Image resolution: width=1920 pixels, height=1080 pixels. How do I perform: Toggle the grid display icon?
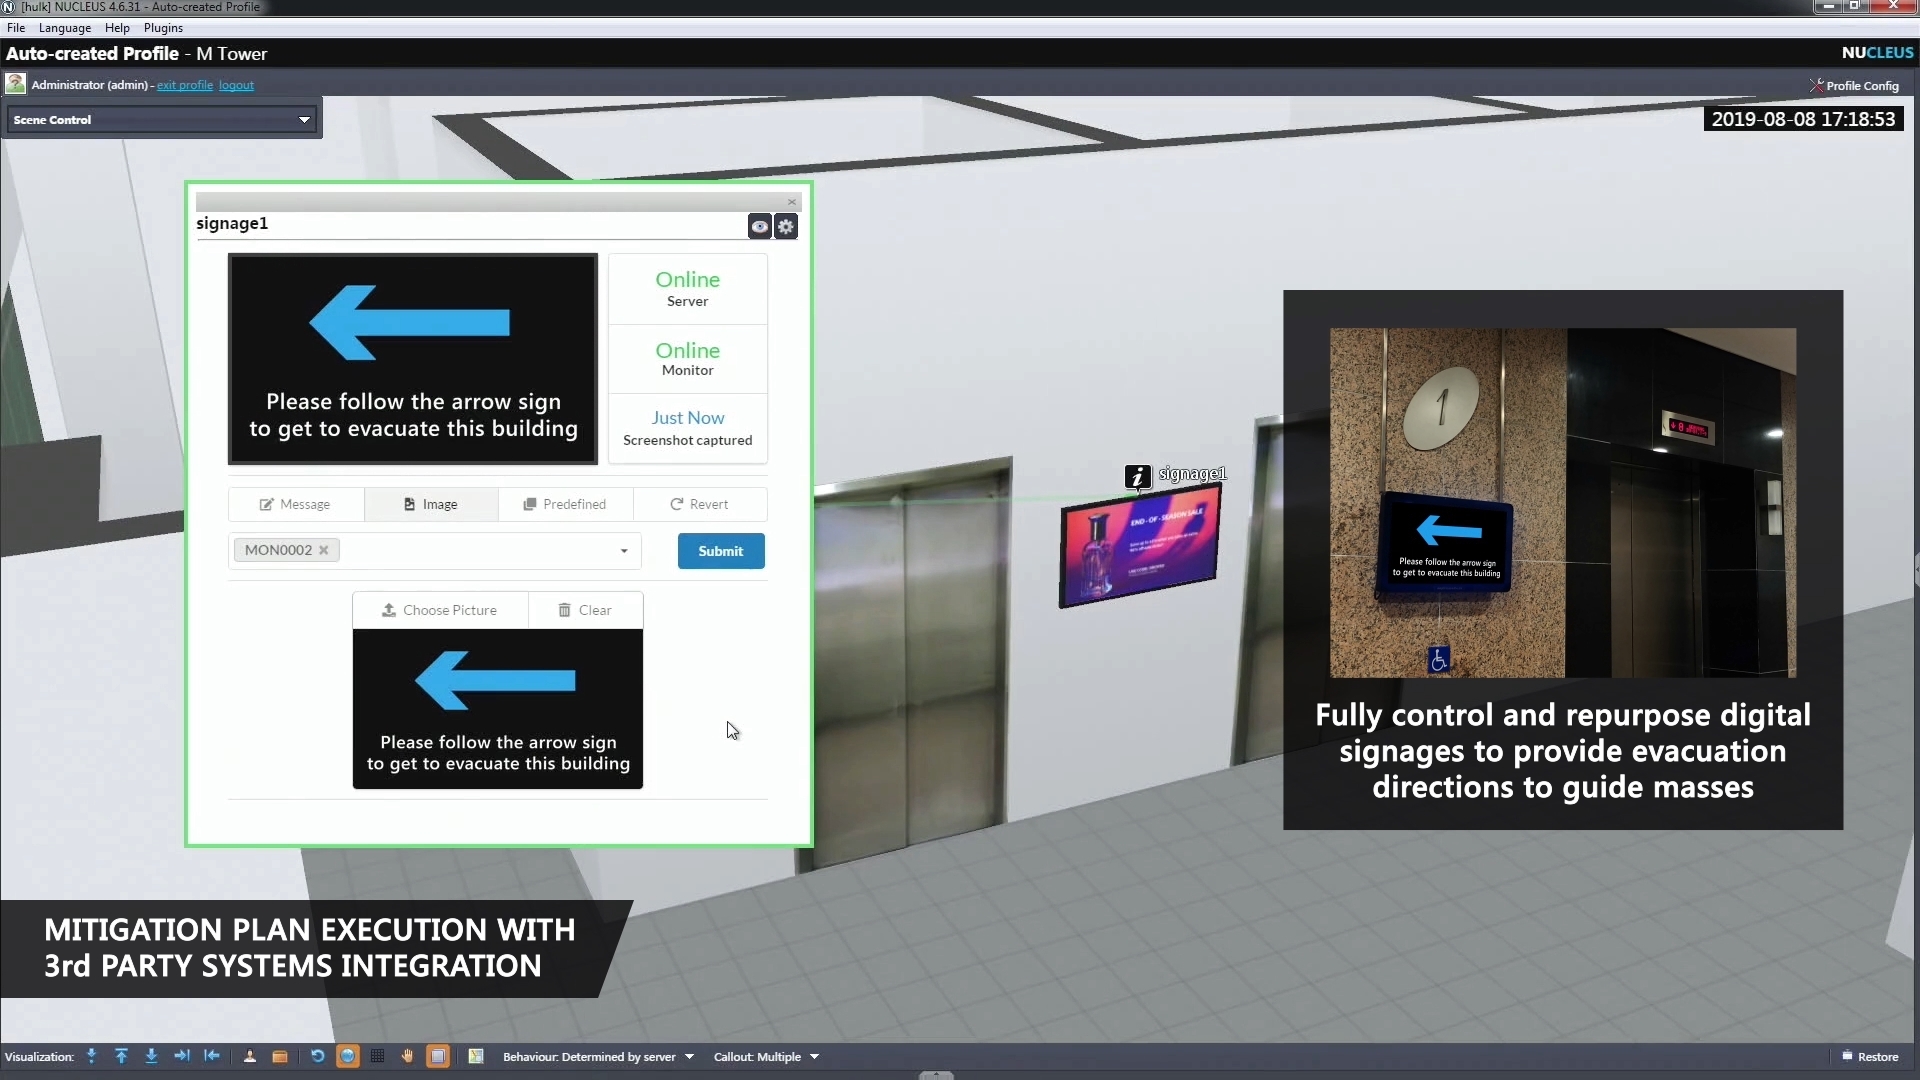[x=378, y=1056]
